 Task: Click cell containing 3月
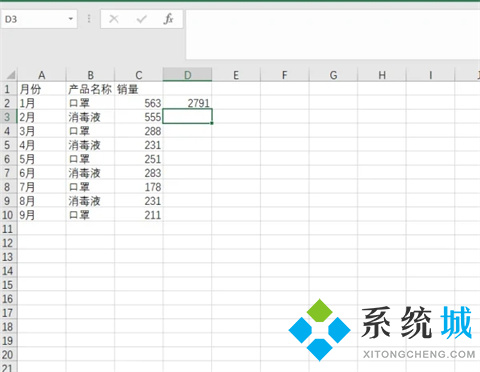(42, 131)
